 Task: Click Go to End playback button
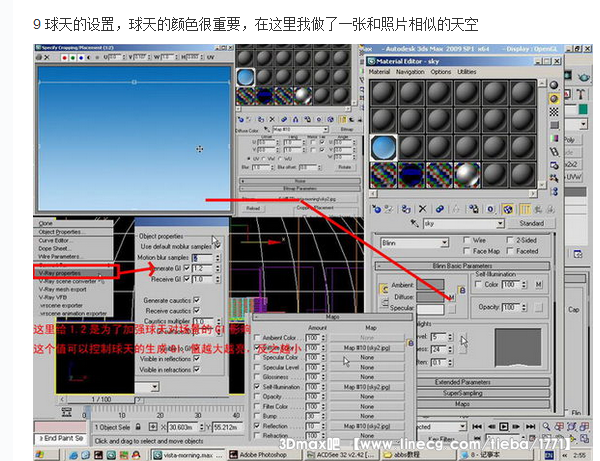coord(531,426)
